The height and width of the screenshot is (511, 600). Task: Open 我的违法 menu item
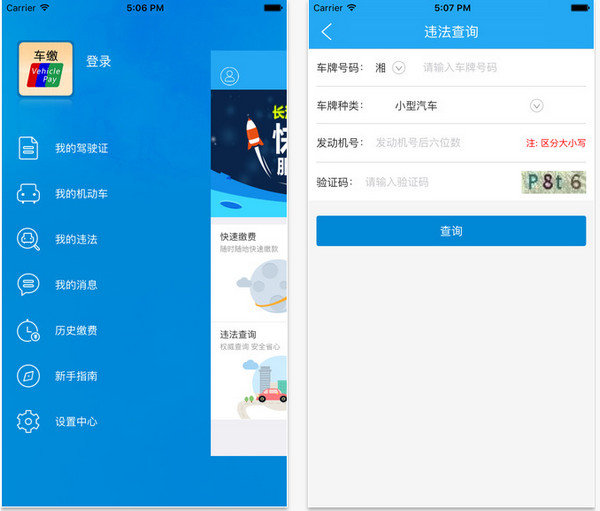click(x=76, y=239)
